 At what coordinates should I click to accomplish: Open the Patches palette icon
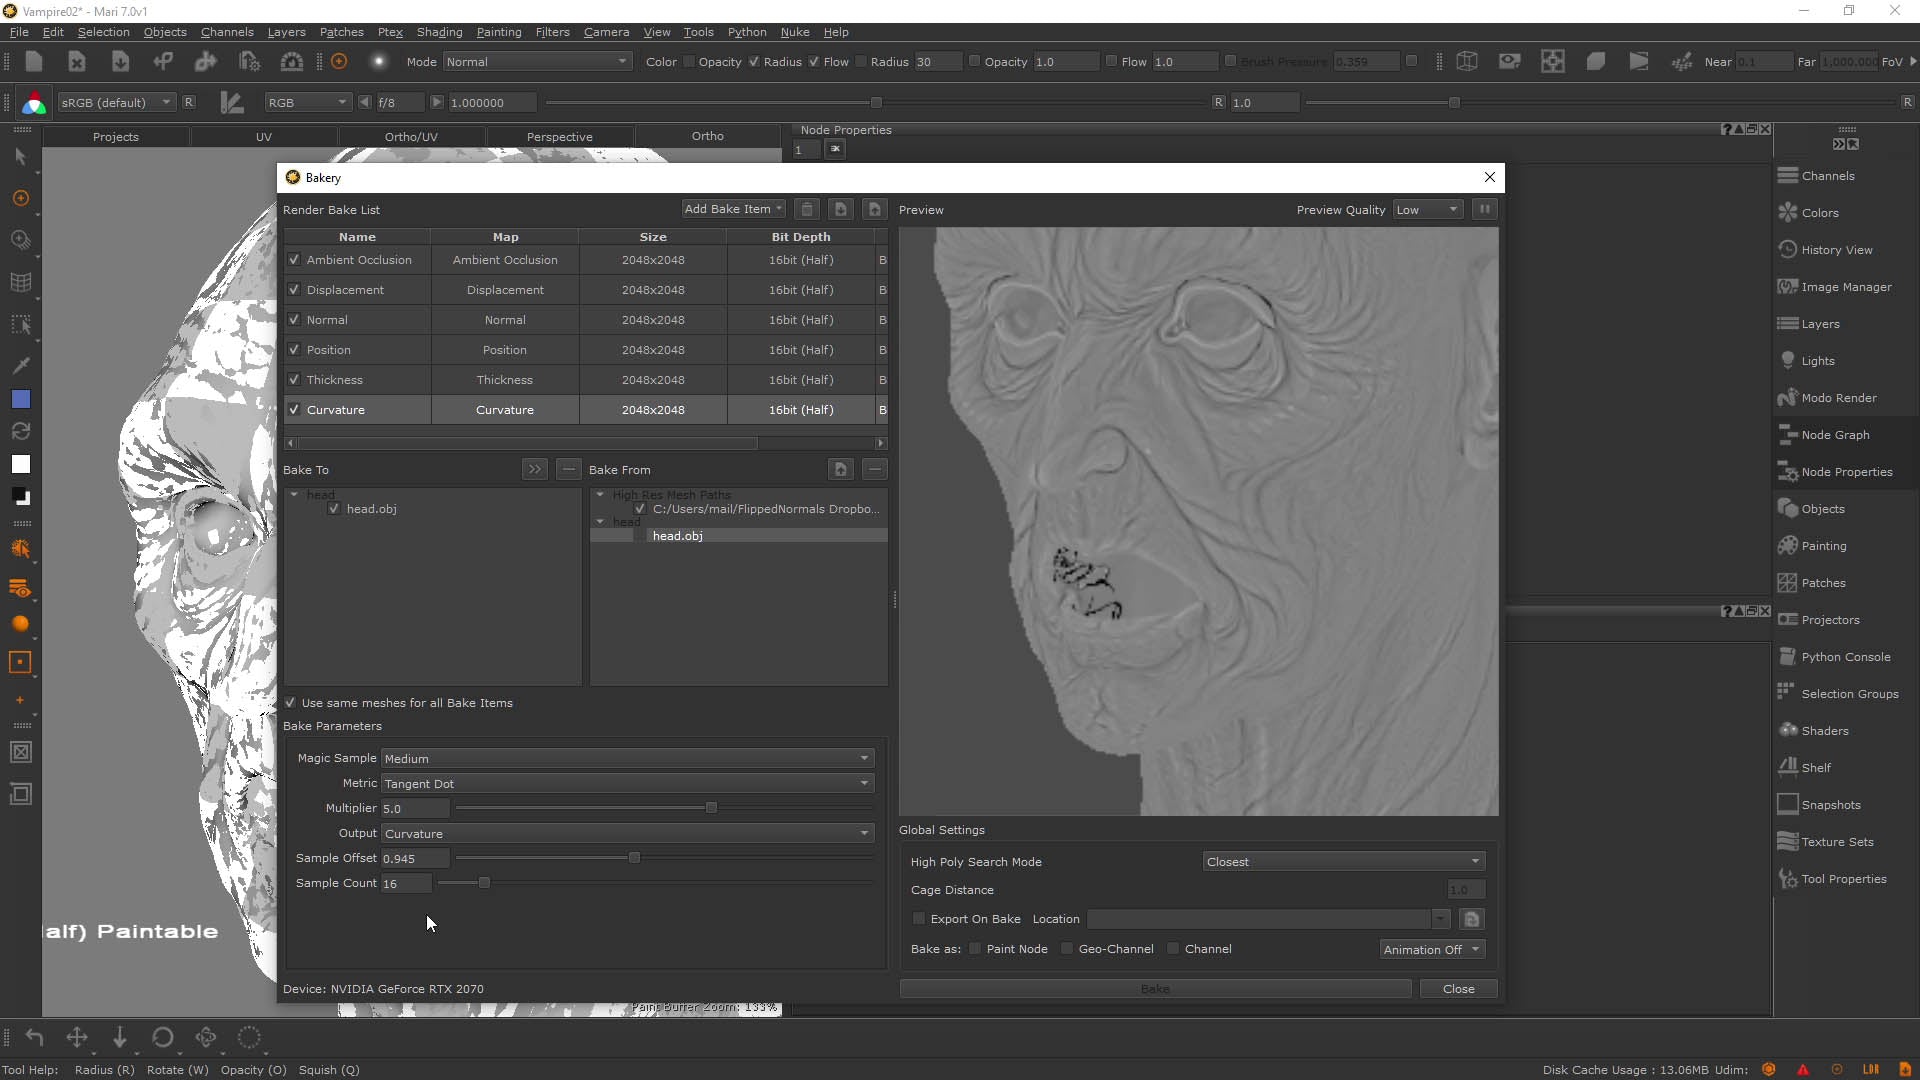tap(1788, 583)
